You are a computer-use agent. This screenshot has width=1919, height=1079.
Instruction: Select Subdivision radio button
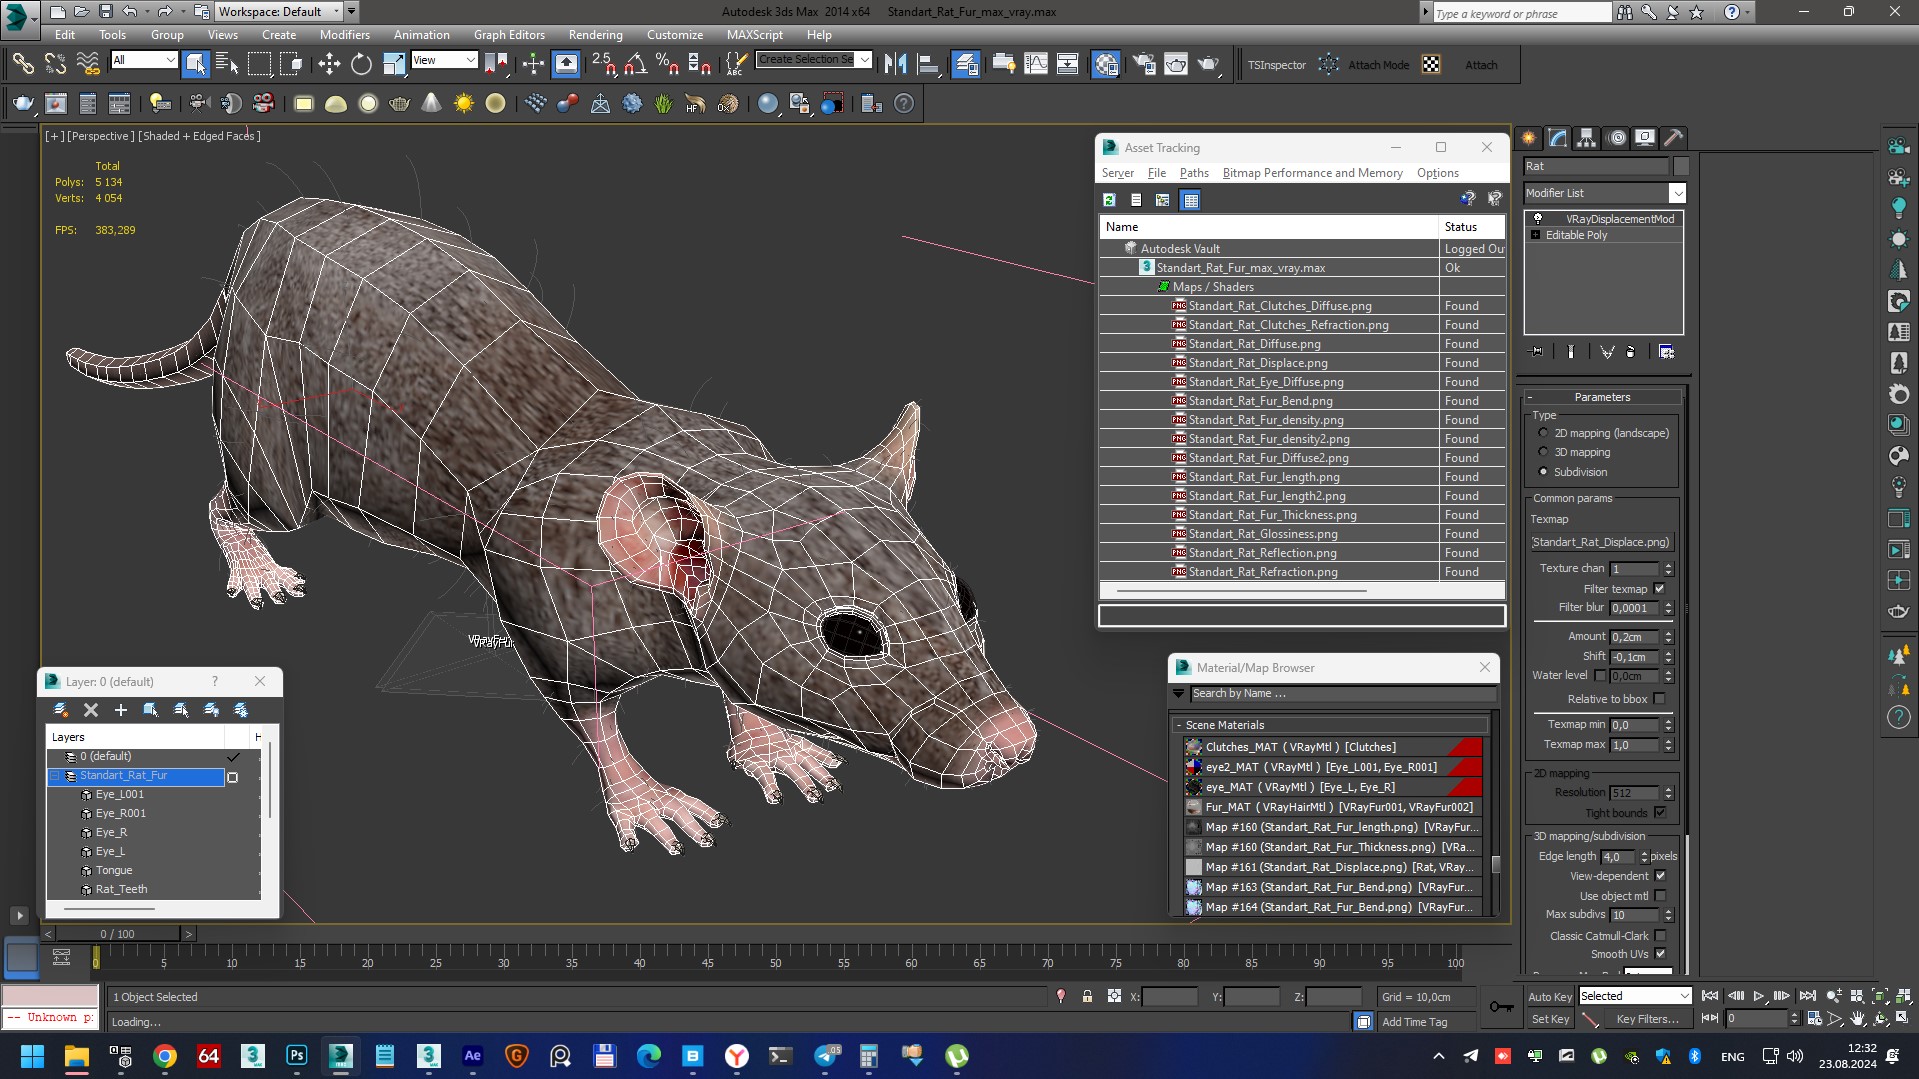point(1543,472)
